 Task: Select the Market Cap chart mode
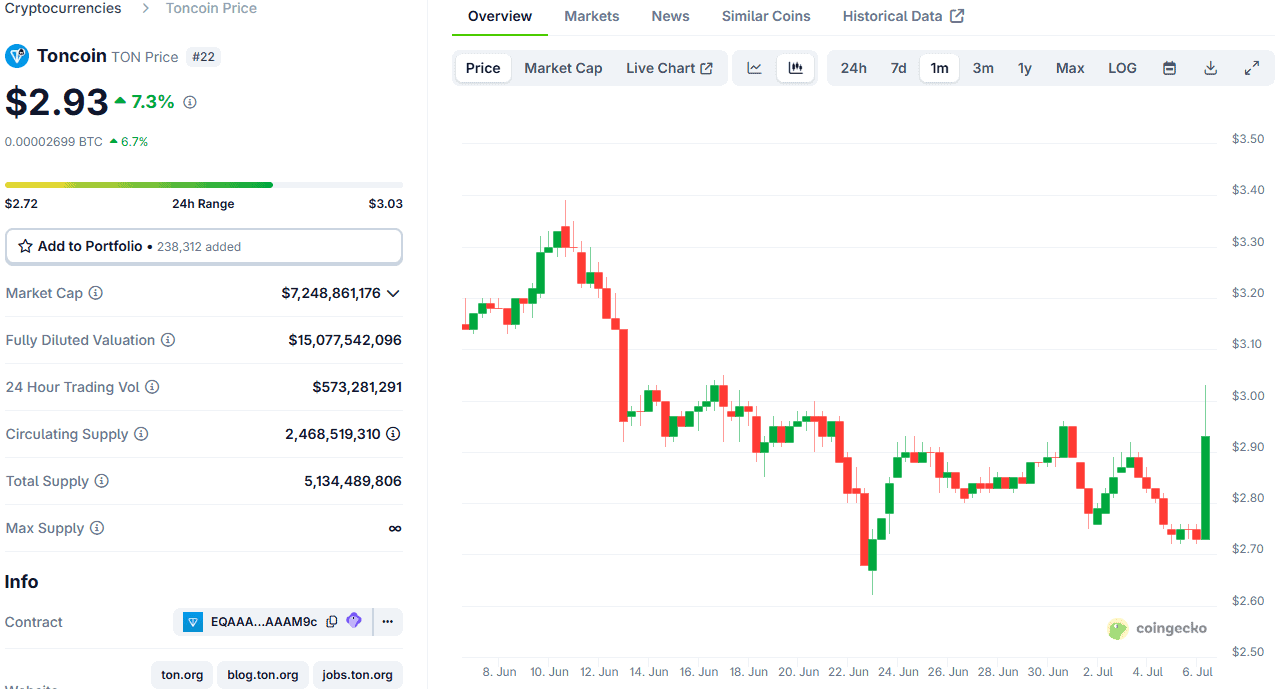click(563, 68)
